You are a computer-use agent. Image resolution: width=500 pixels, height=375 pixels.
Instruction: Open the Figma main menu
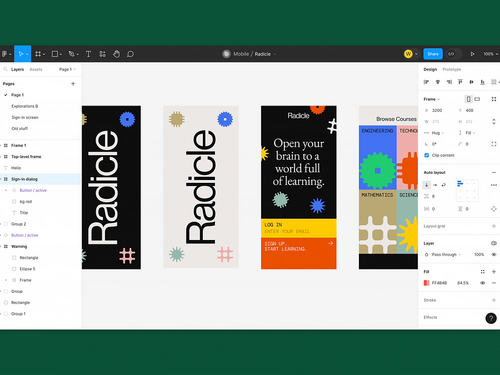click(5, 54)
